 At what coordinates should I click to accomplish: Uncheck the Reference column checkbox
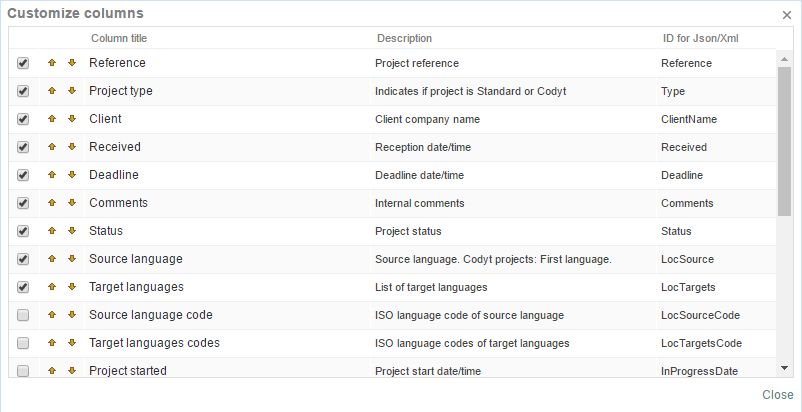coord(23,63)
